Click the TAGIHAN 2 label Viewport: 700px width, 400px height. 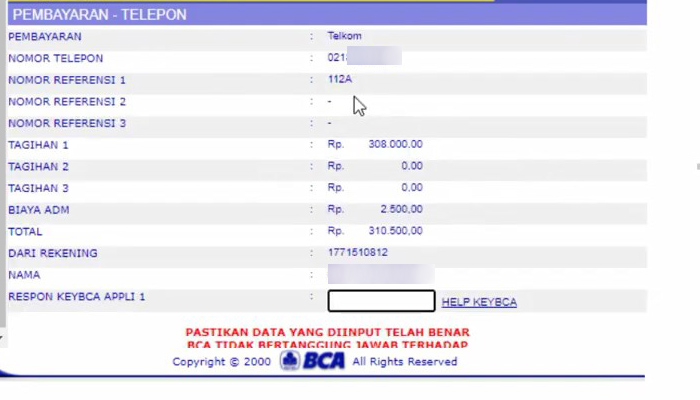pyautogui.click(x=38, y=167)
